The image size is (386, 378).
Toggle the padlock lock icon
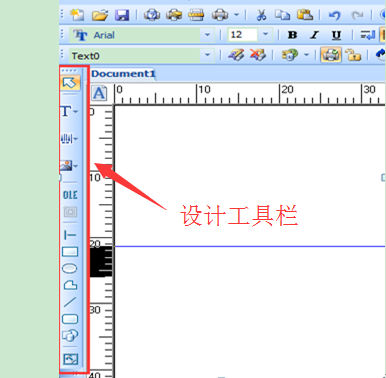click(353, 55)
